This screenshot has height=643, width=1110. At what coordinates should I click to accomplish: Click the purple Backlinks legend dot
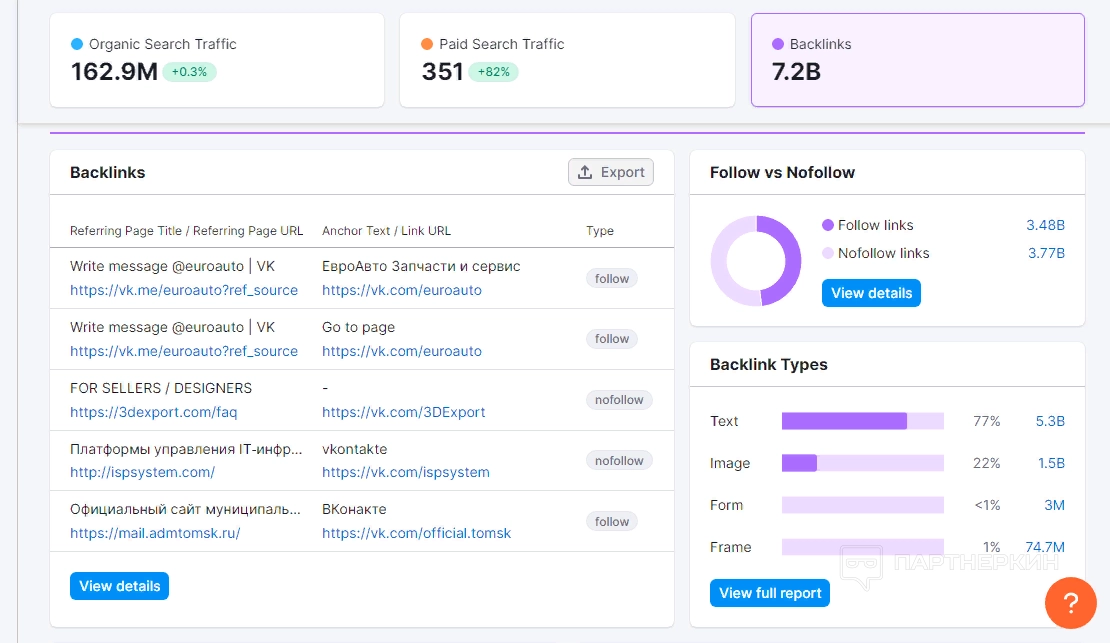coord(778,44)
